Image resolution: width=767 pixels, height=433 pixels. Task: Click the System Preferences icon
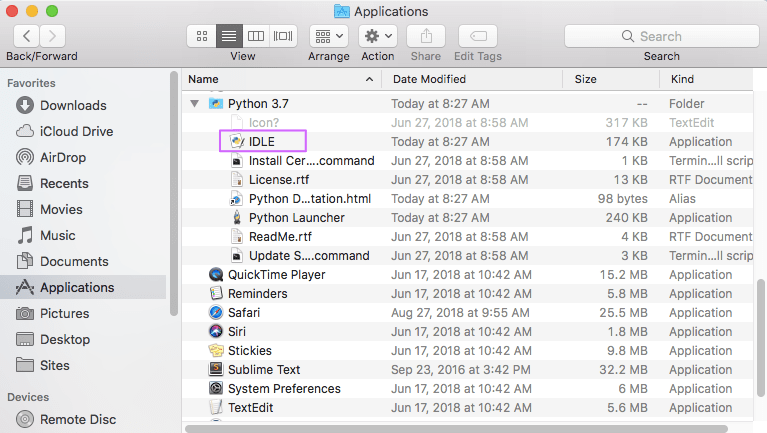coord(216,389)
